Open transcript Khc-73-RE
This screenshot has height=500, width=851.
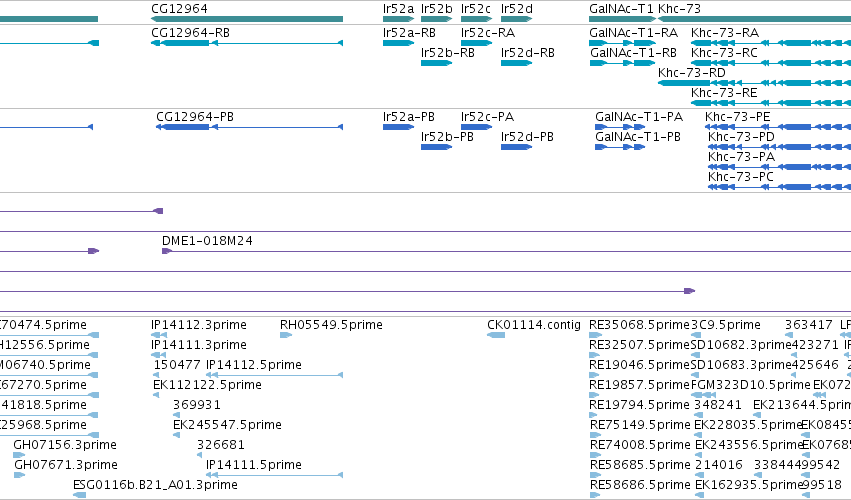[724, 93]
